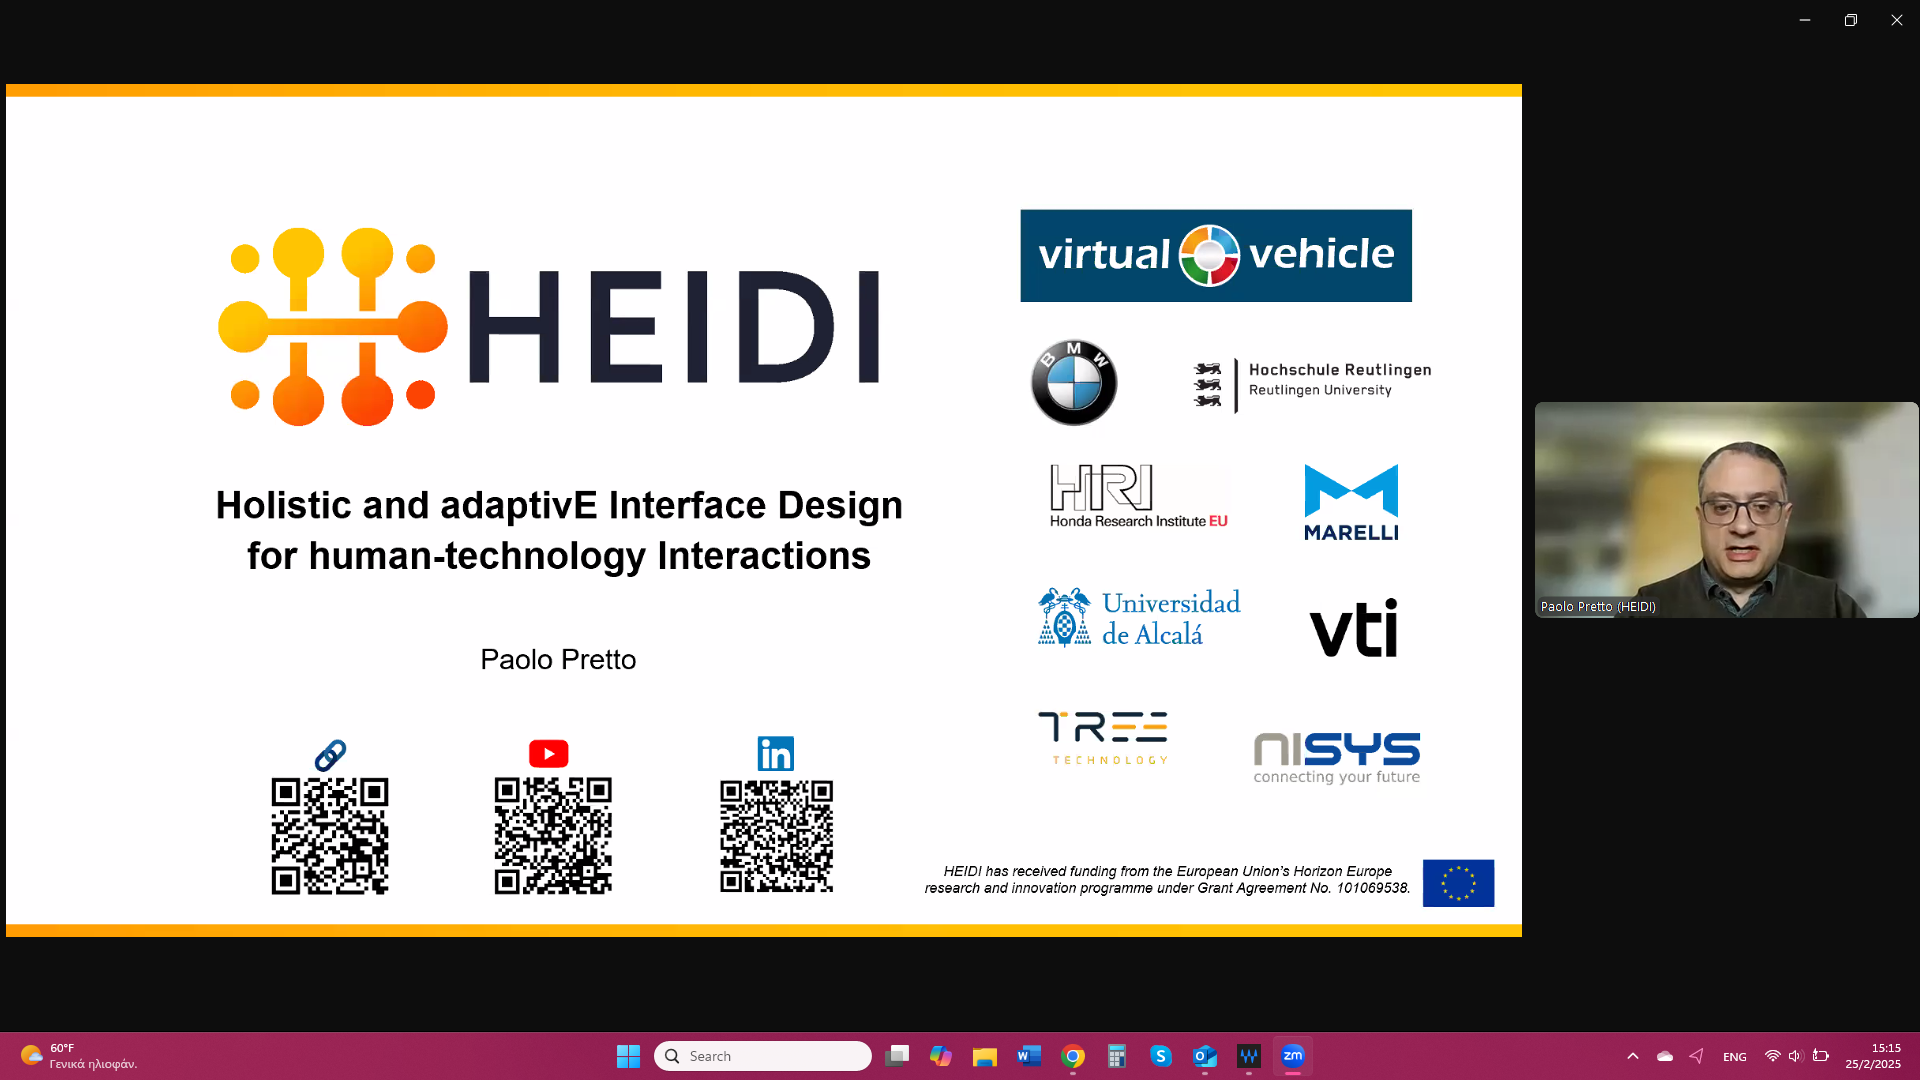Open Task View from the taskbar
Viewport: 1920px width, 1080px height.
[x=897, y=1056]
